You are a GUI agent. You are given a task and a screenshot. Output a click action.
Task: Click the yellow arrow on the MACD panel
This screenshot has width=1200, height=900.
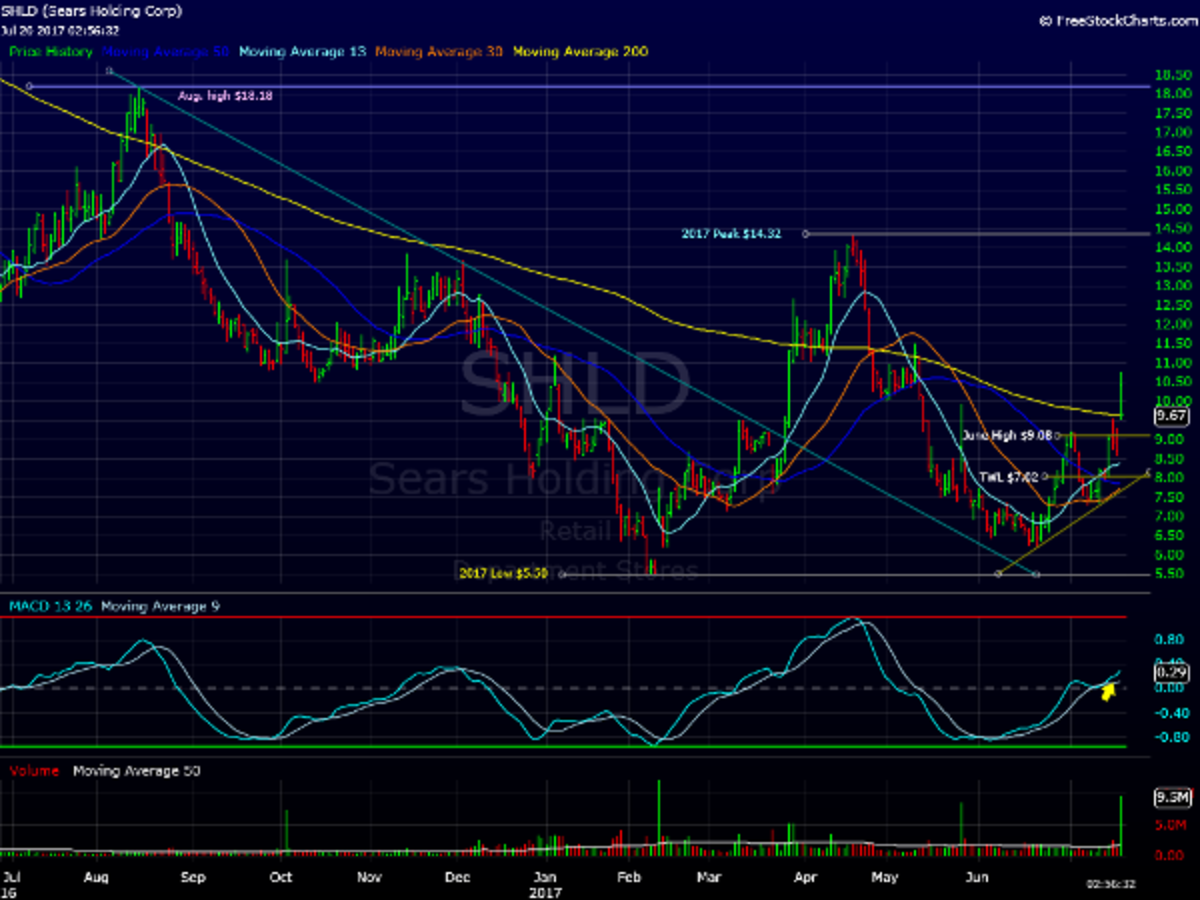point(1107,692)
